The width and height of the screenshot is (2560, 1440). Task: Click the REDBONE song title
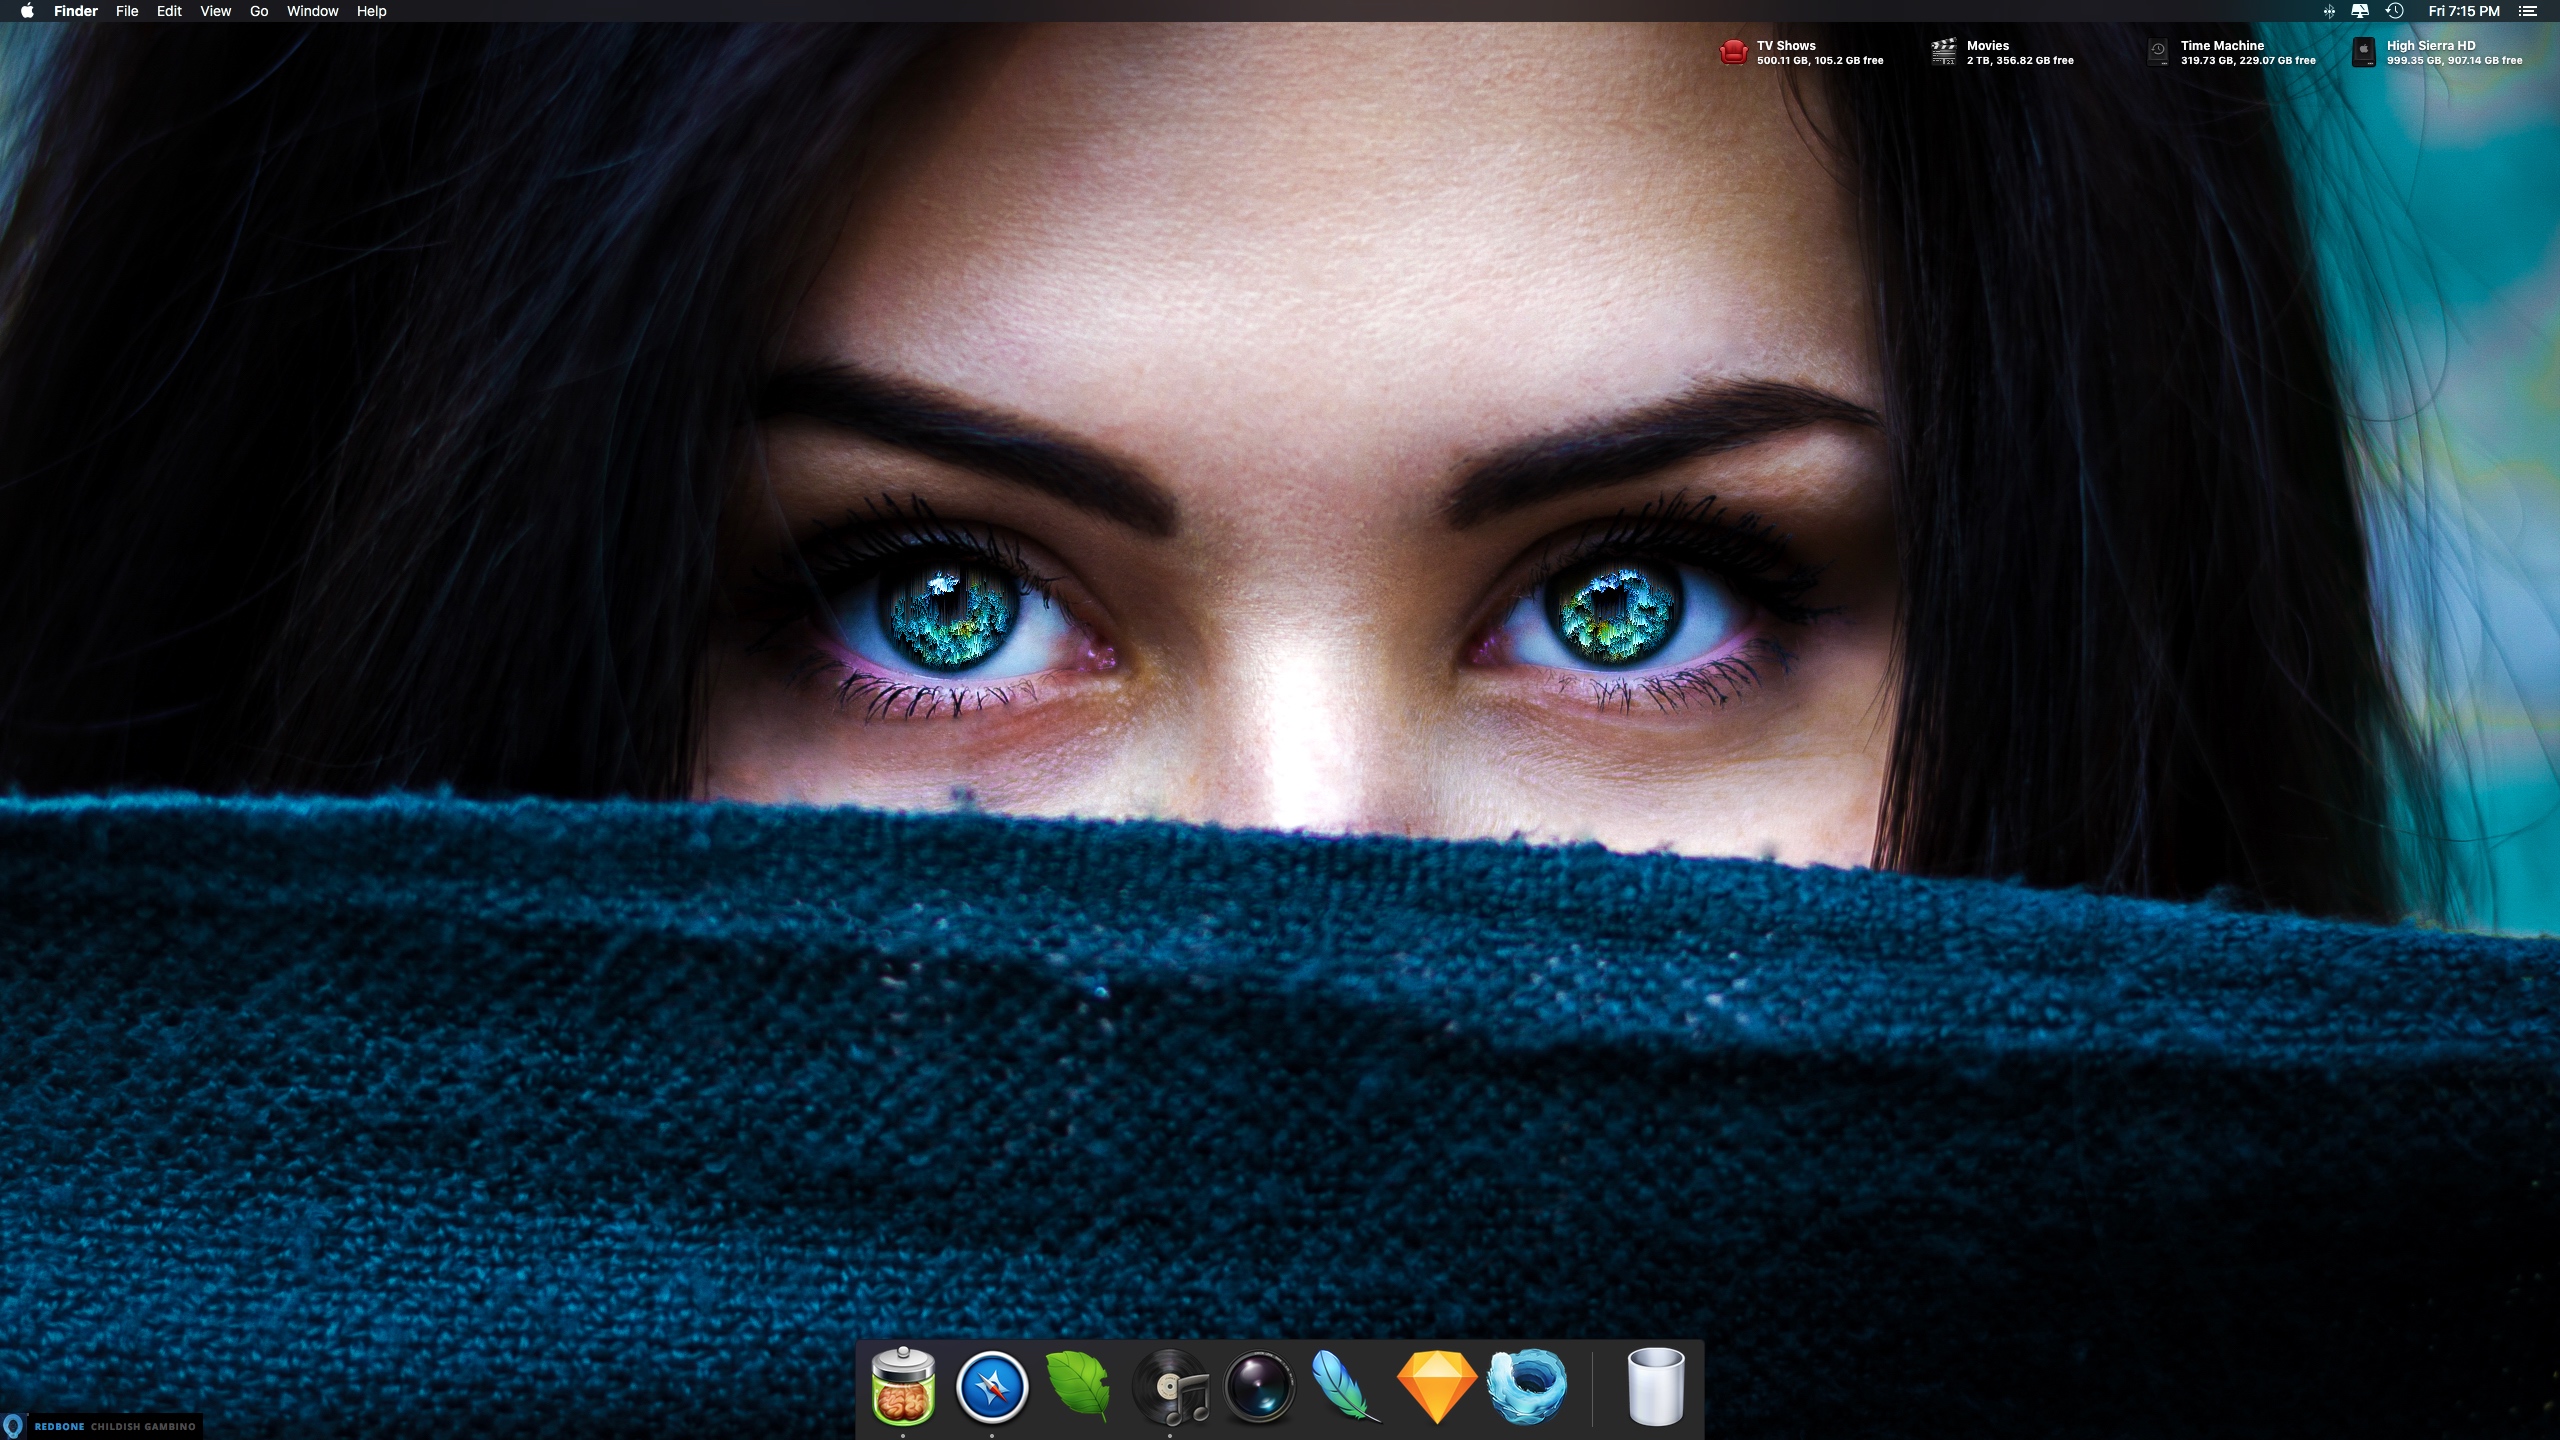tap(59, 1427)
